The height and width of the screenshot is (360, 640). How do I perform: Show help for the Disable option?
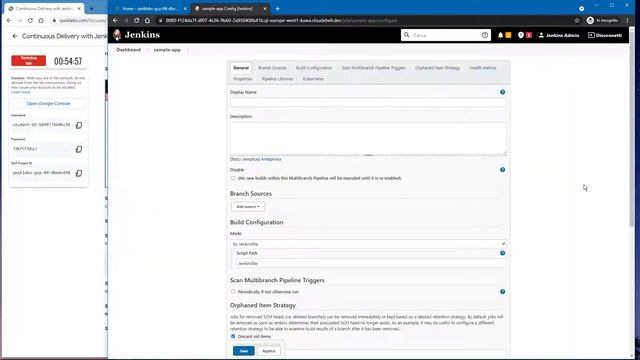click(502, 170)
